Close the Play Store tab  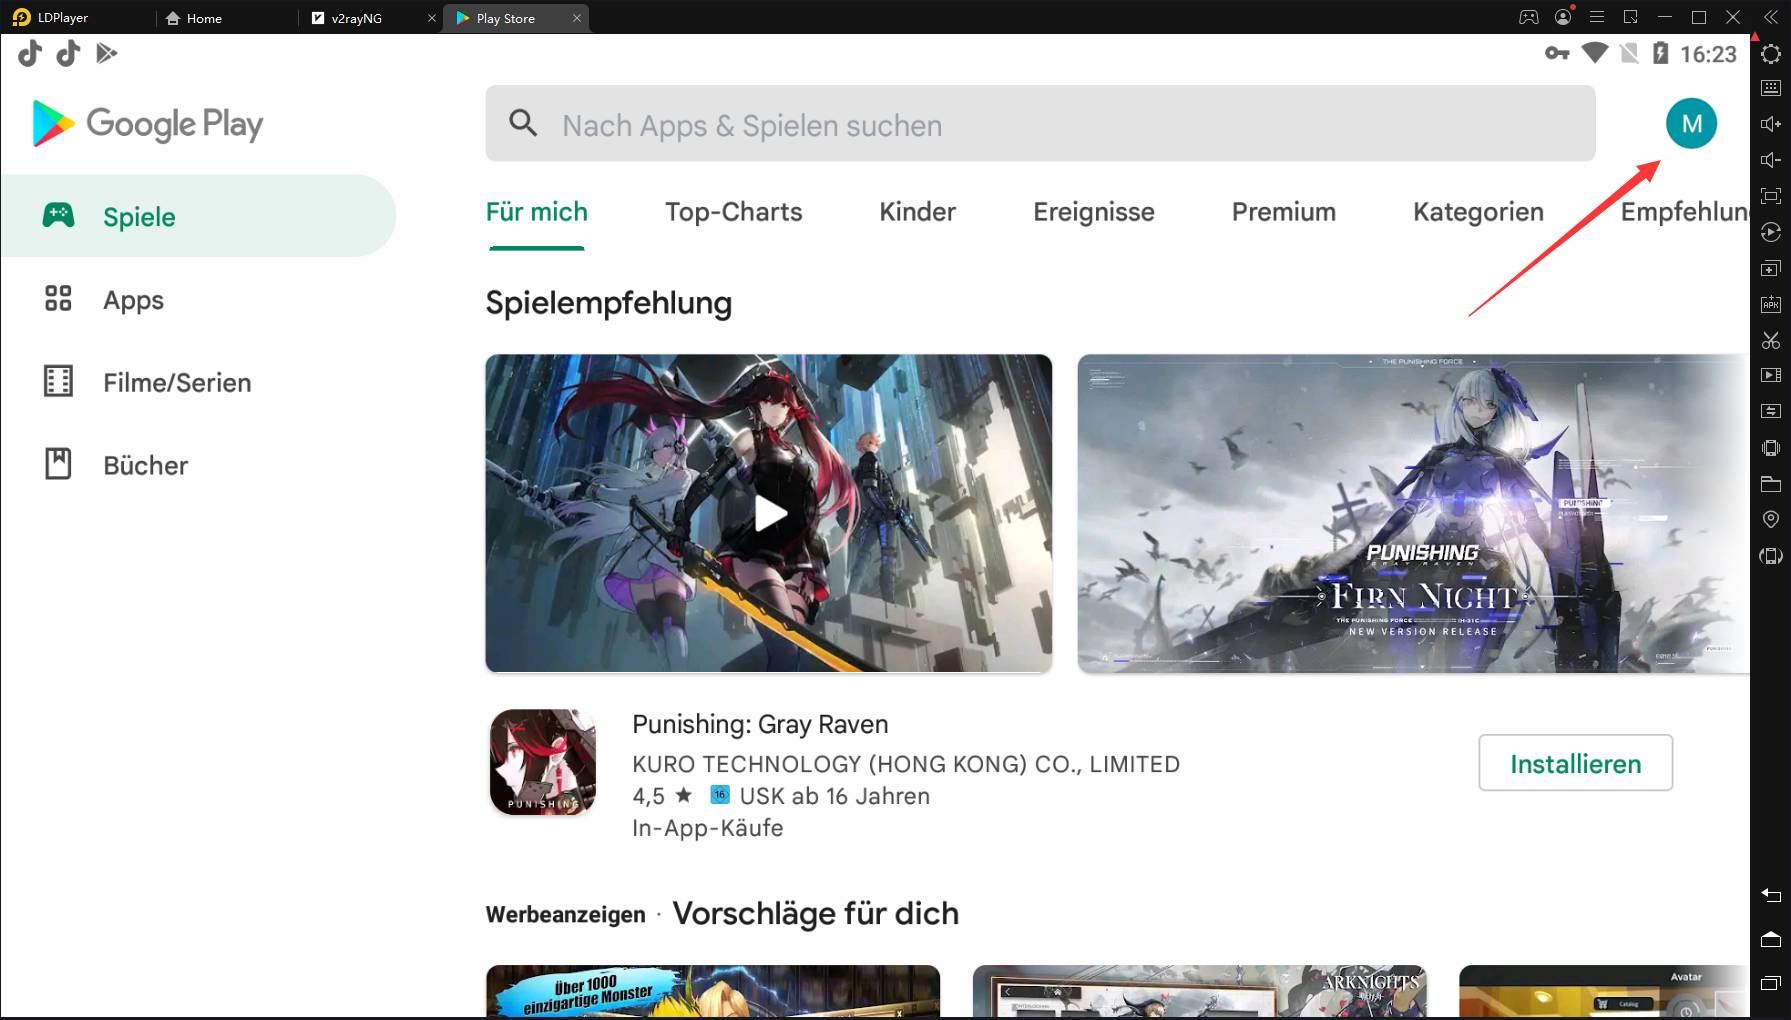tap(577, 18)
